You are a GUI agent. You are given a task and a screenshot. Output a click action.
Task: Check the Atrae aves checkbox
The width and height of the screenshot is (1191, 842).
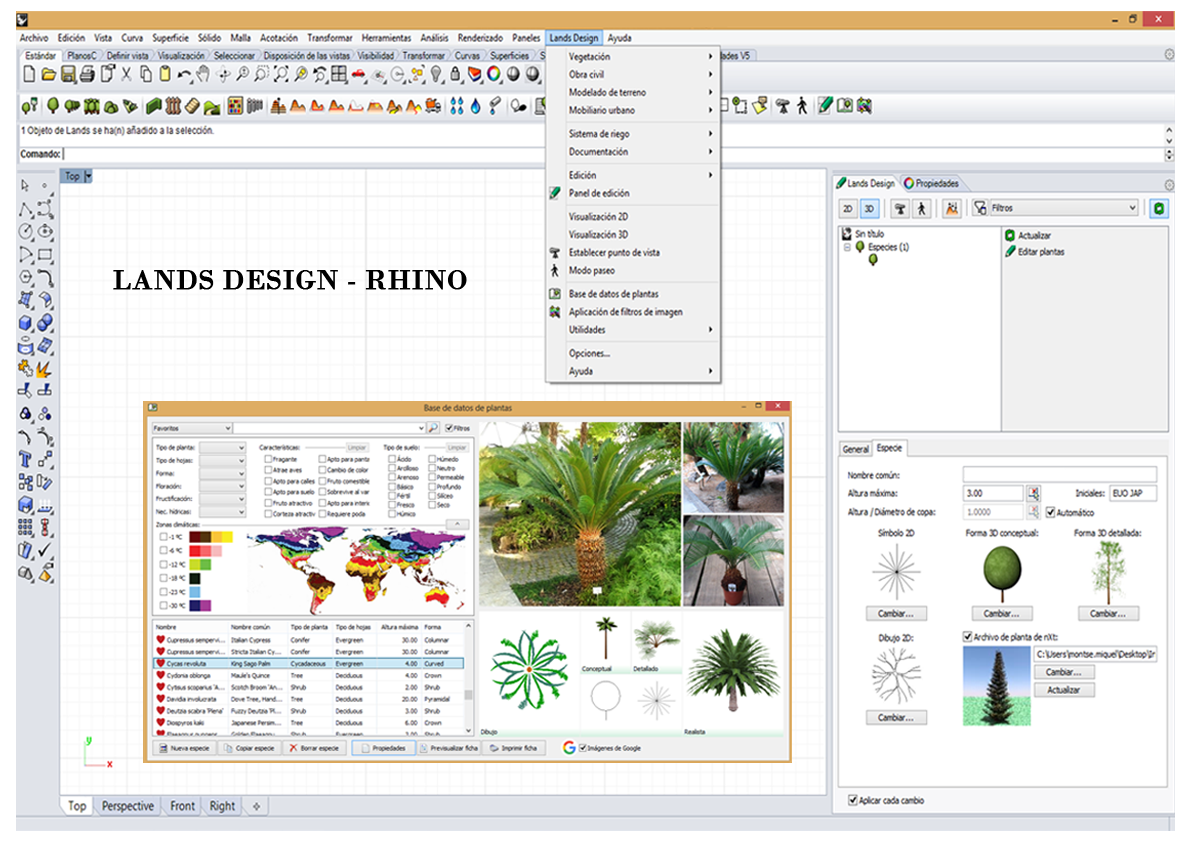pyautogui.click(x=268, y=470)
